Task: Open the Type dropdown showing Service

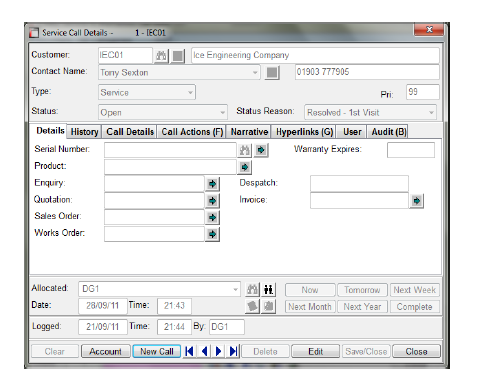Action: point(190,92)
